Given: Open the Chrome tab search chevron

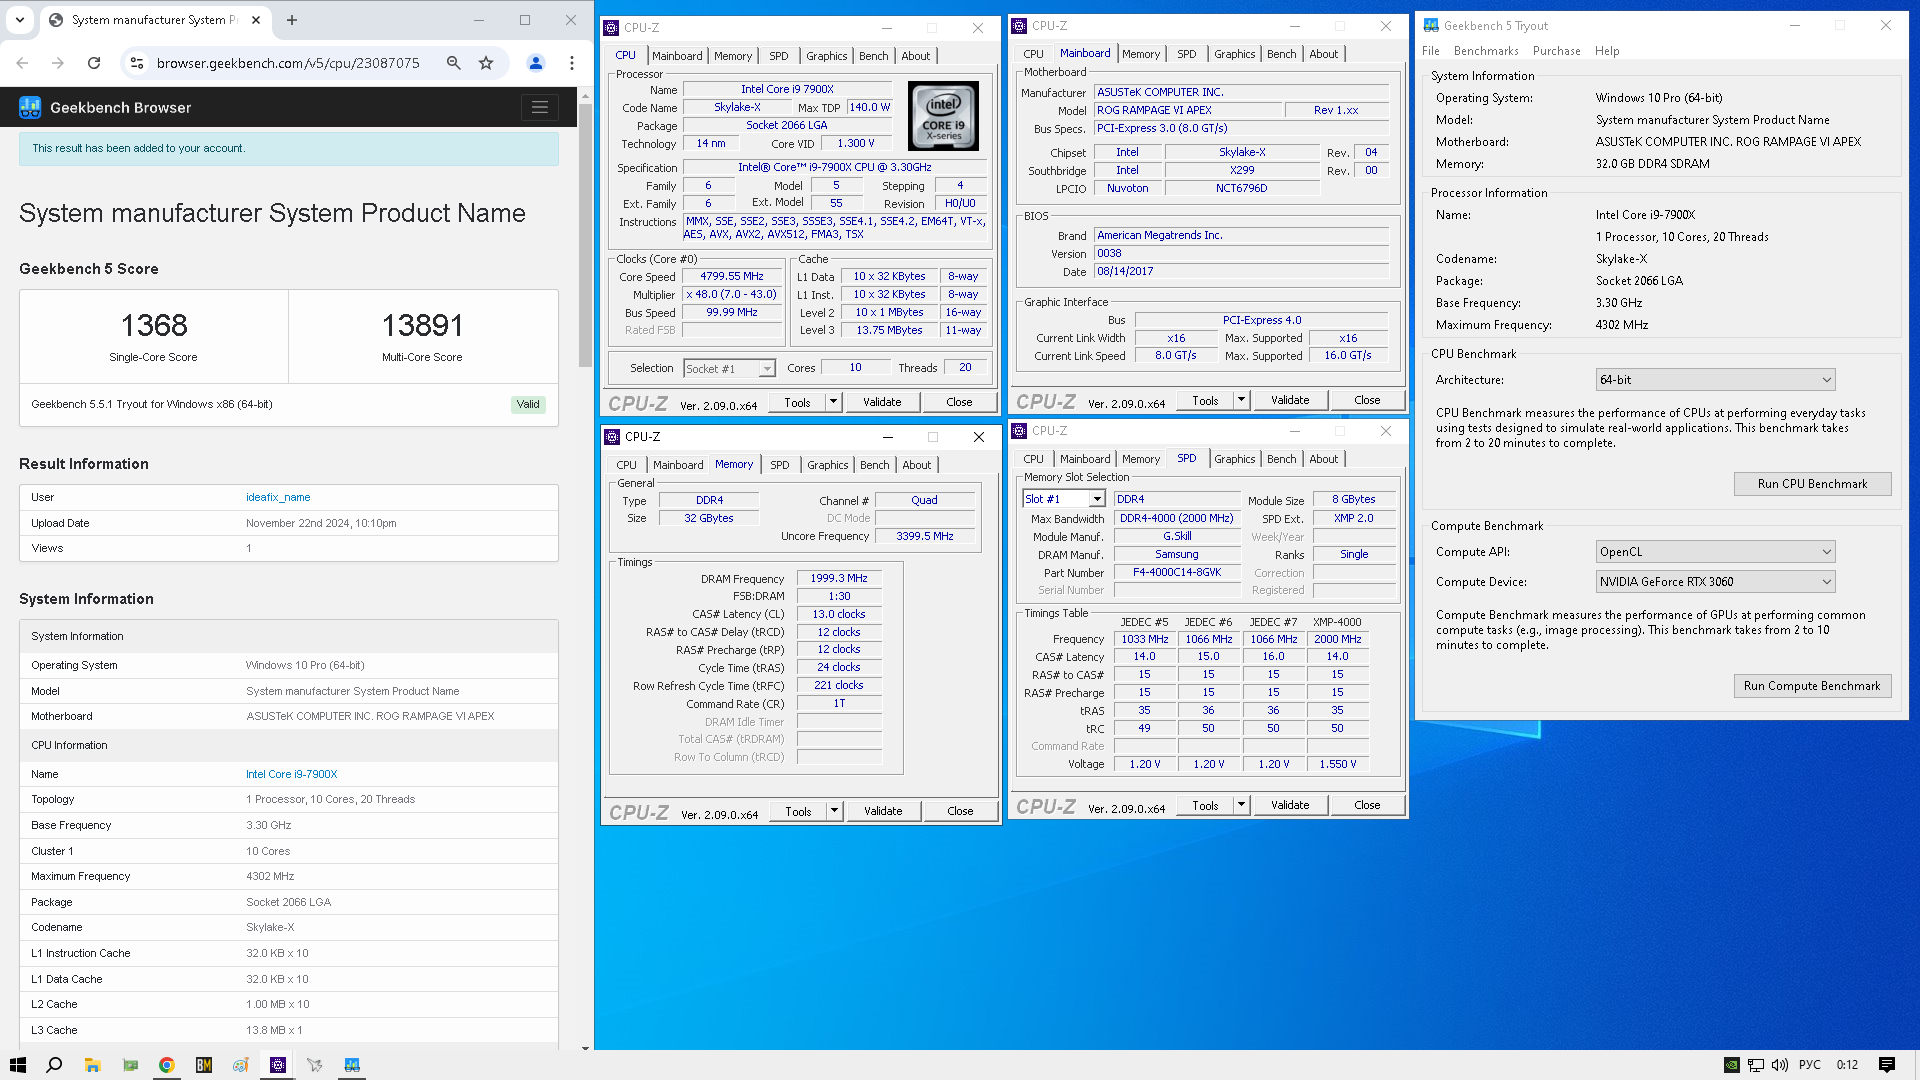Looking at the screenshot, I should (20, 20).
